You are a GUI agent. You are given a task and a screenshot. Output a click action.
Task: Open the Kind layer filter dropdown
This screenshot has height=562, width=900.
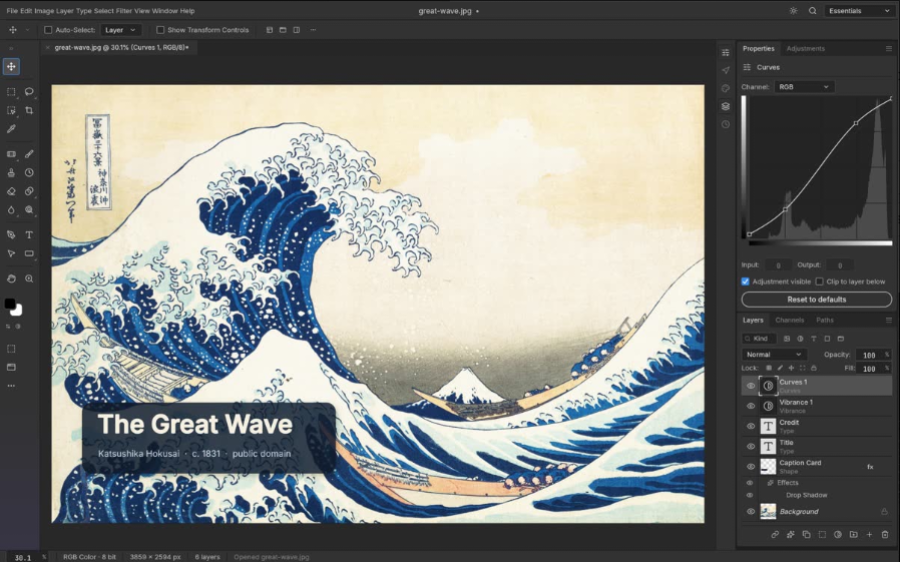759,339
